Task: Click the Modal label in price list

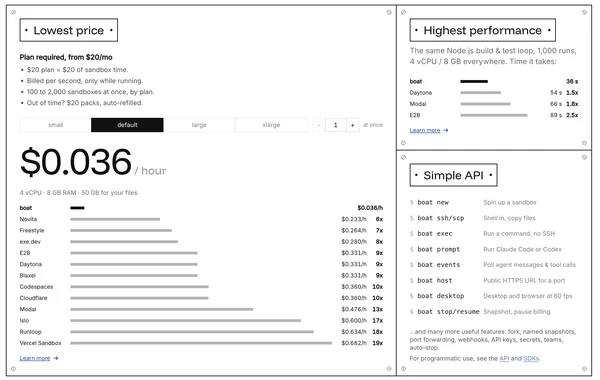Action: coord(28,309)
